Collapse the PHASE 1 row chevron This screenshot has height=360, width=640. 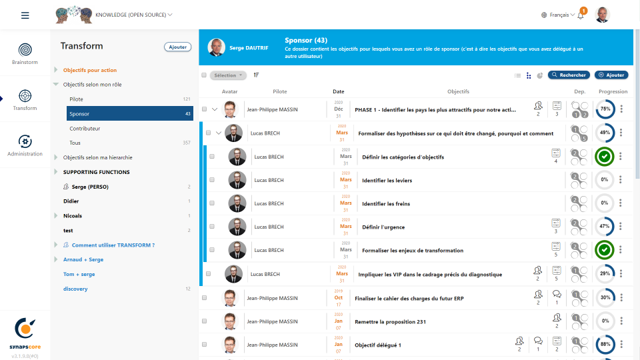215,109
